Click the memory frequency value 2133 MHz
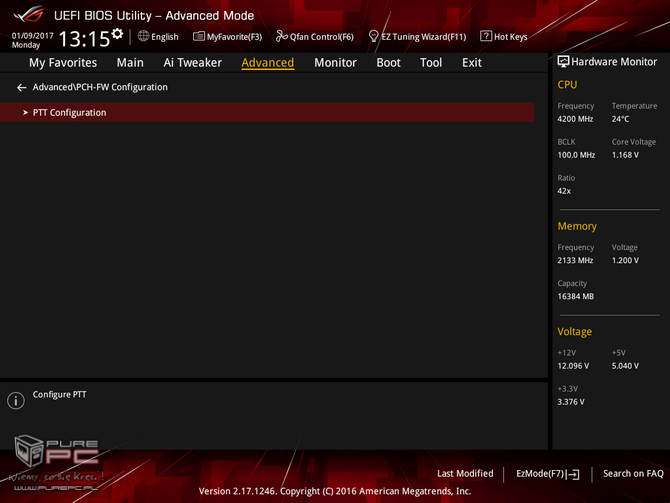Viewport: 670px width, 503px height. (575, 261)
